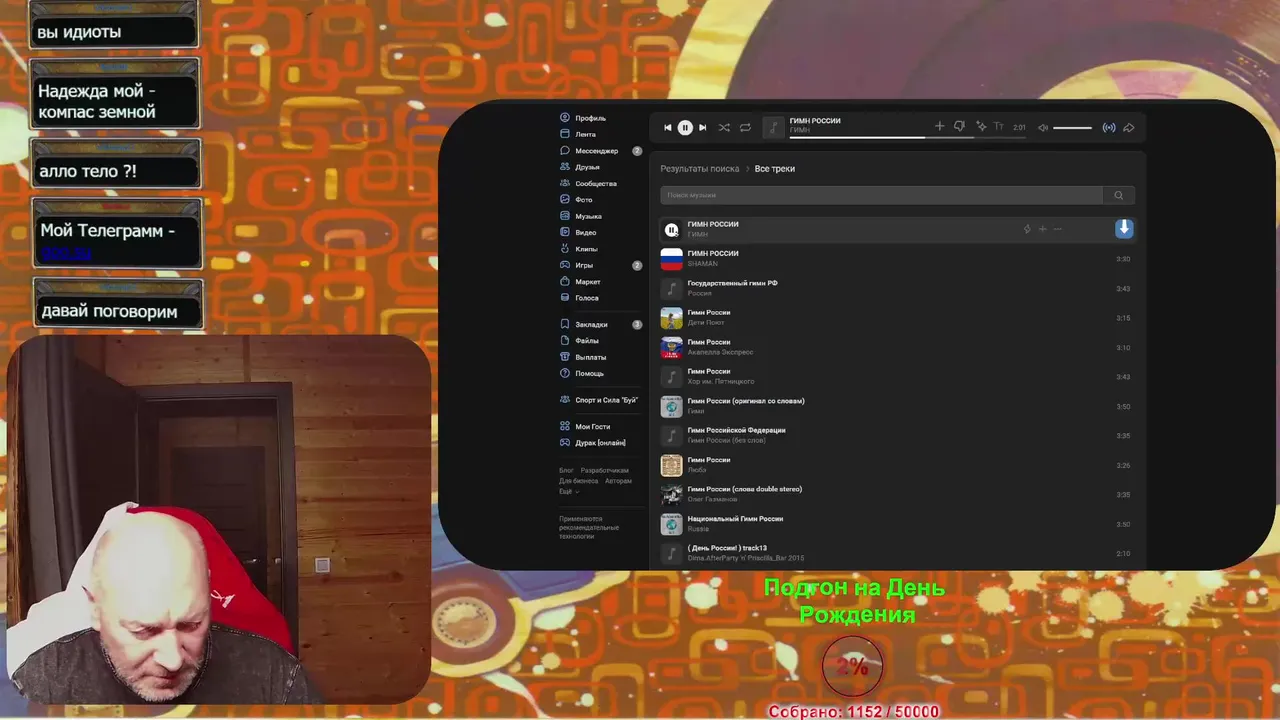
Task: Add current track with plus icon in player
Action: pyautogui.click(x=939, y=126)
